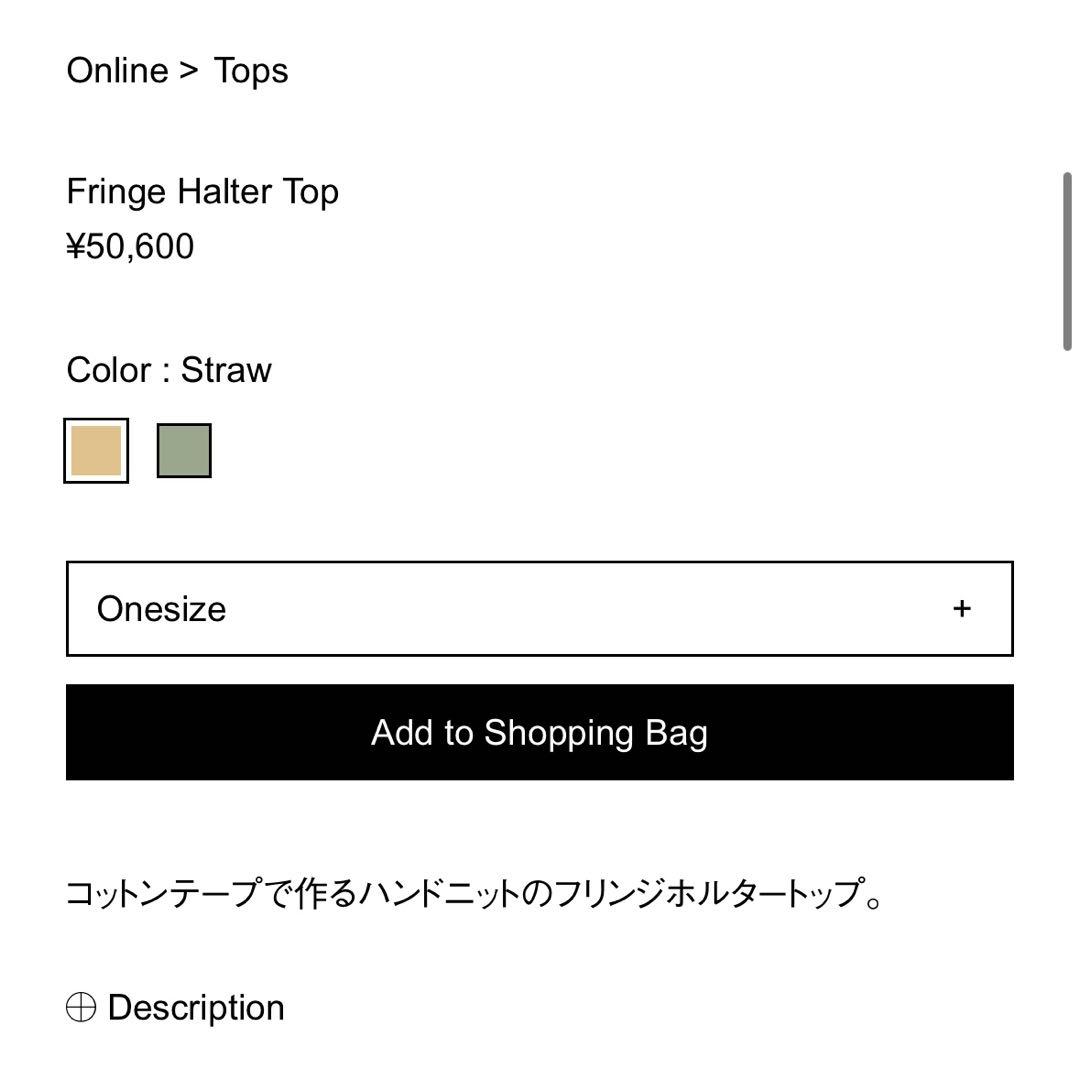1080x1080 pixels.
Task: Click the circled plus icon beside Description
Action: tap(80, 1007)
